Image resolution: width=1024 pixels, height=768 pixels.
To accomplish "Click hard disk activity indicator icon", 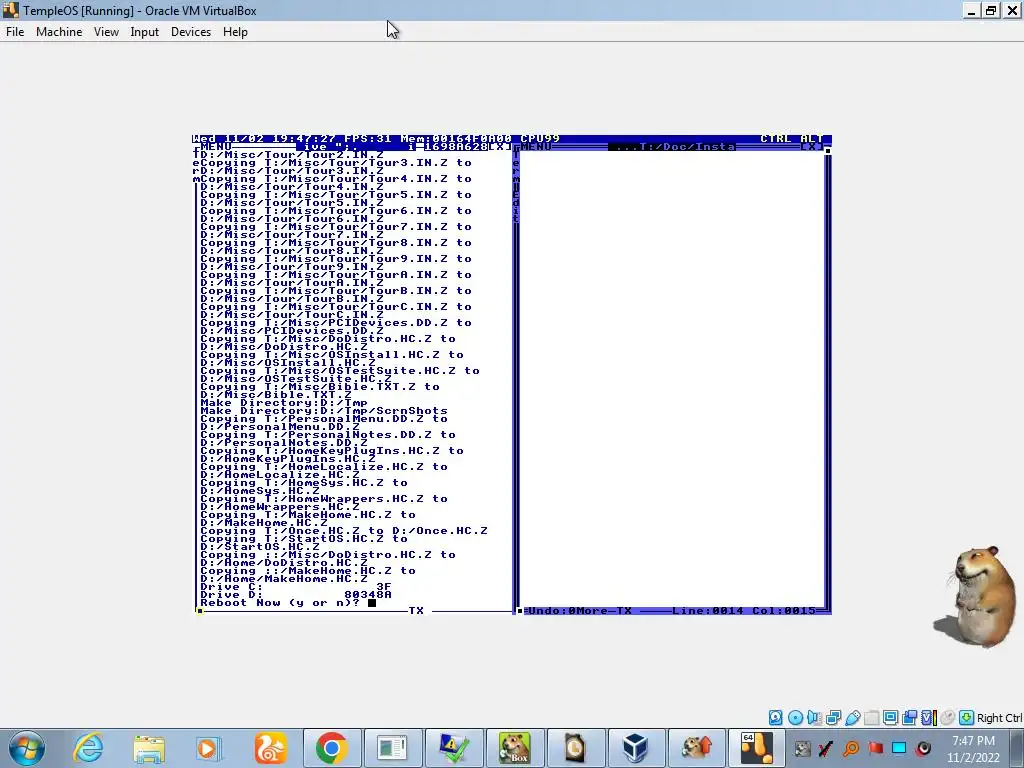I will 775,718.
